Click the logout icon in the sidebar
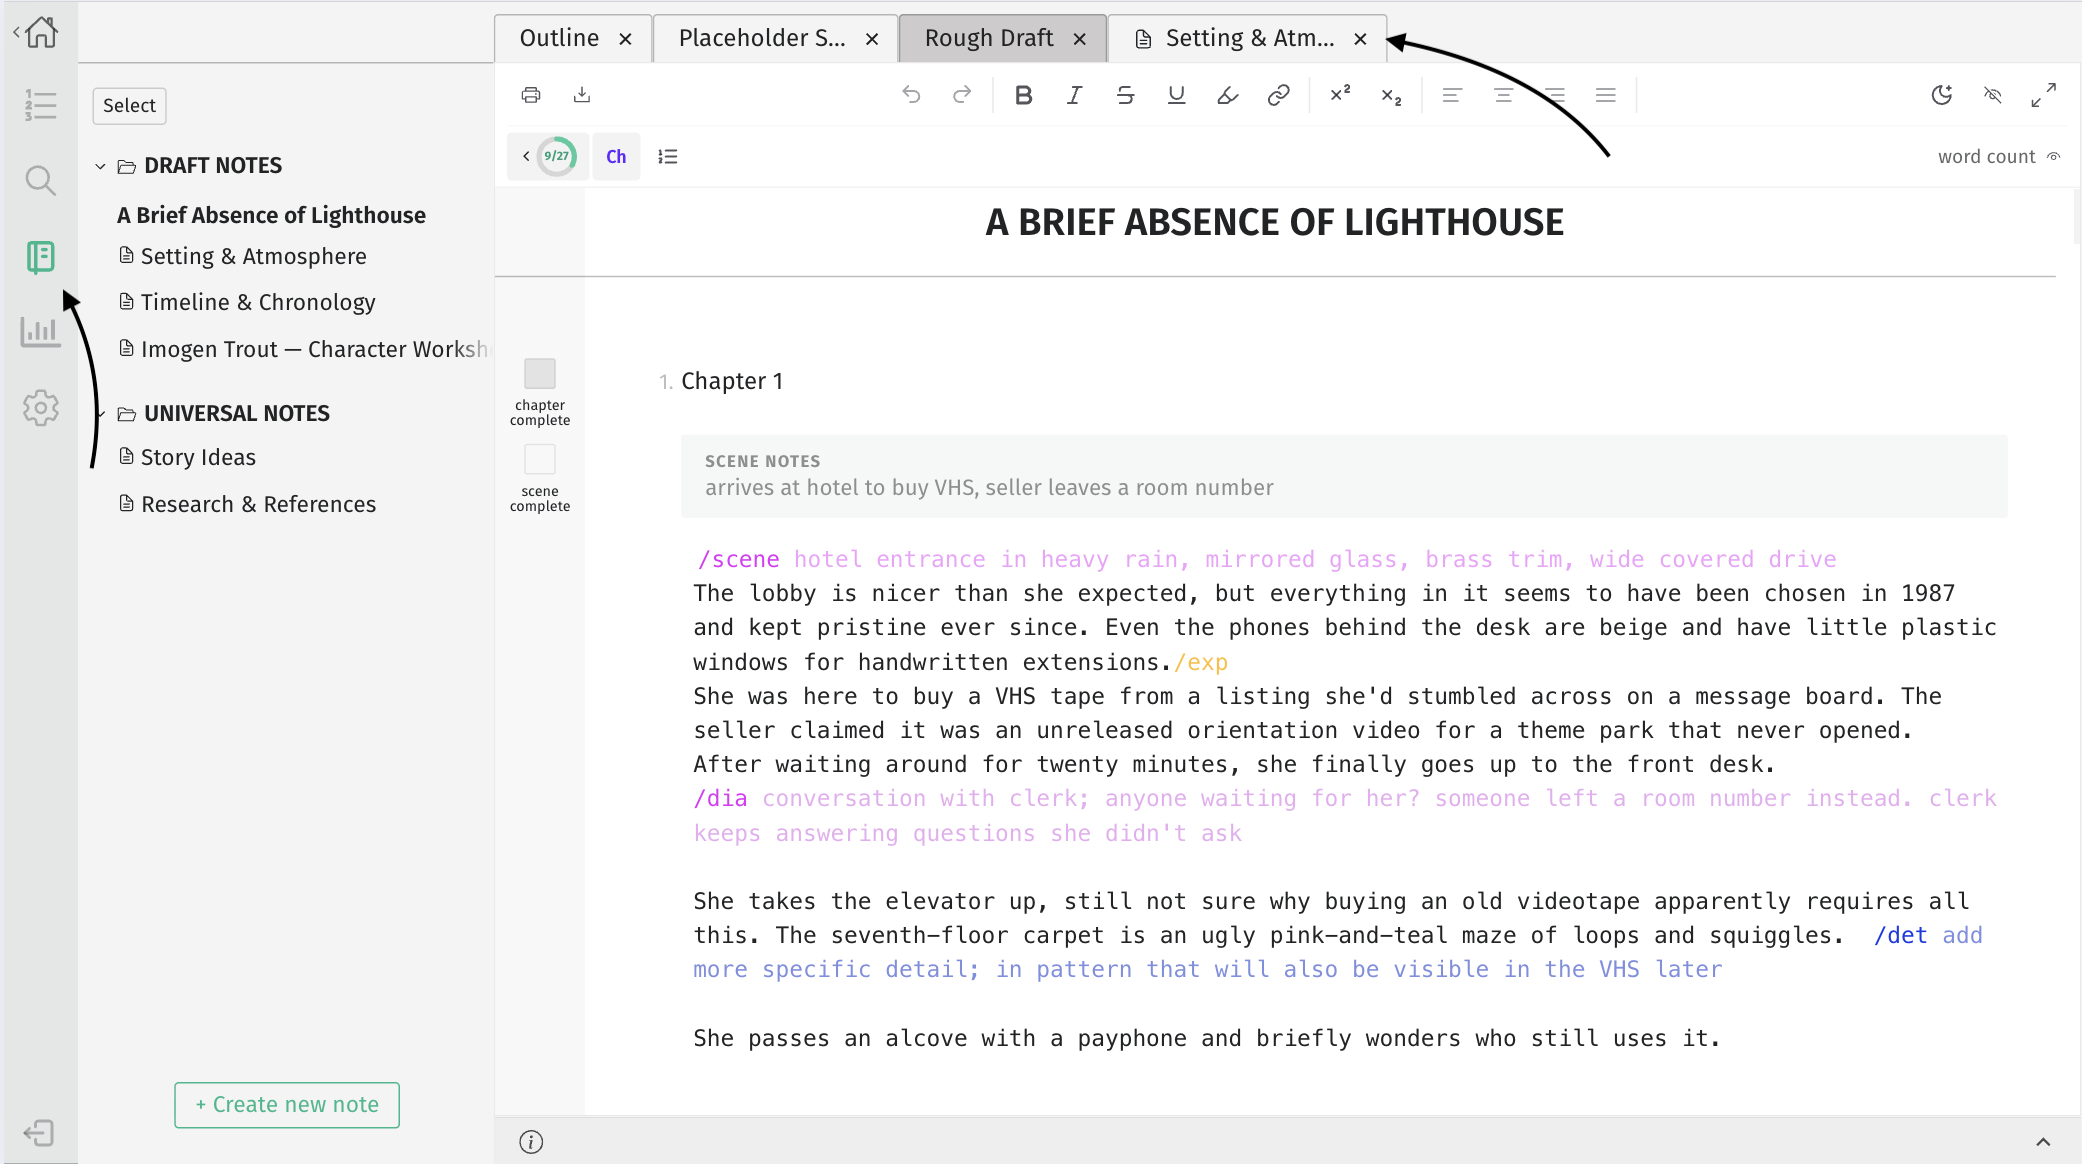The width and height of the screenshot is (2082, 1164). (38, 1133)
